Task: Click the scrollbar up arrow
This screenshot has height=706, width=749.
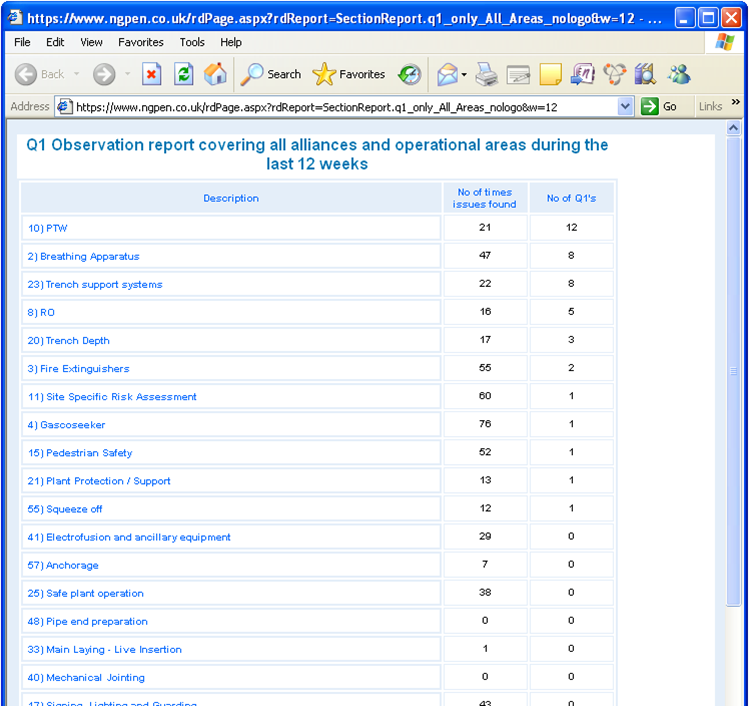Action: pos(734,128)
